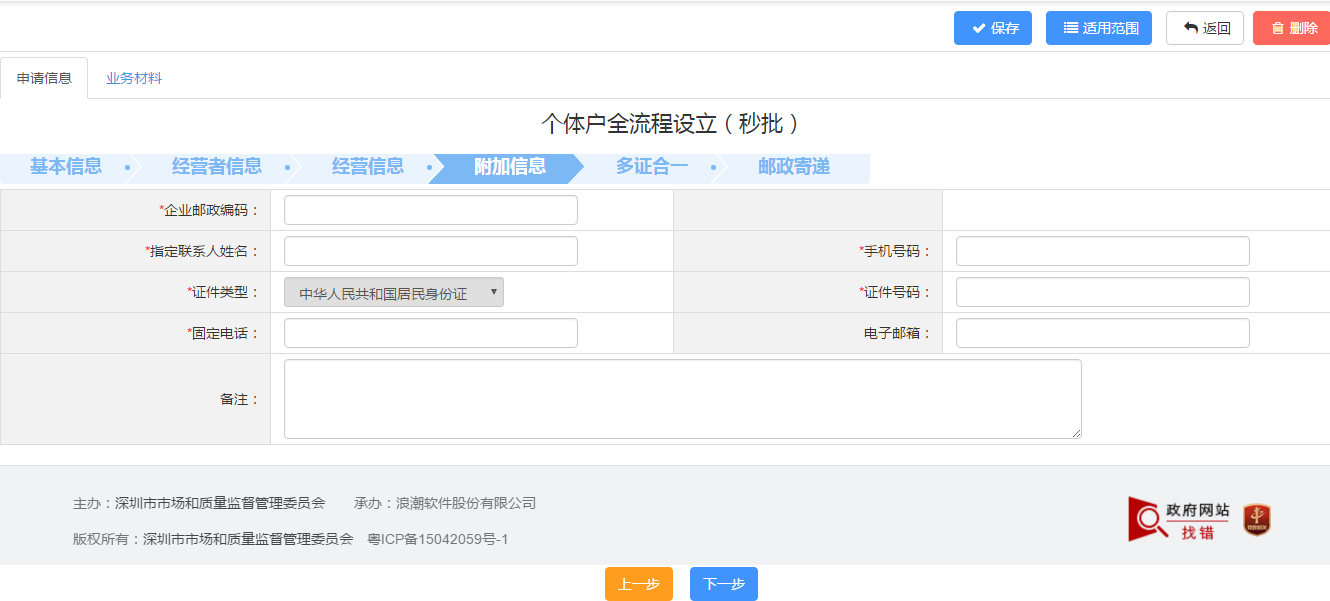Click the 返回 back arrow button
This screenshot has height=601, width=1330.
click(x=1204, y=28)
